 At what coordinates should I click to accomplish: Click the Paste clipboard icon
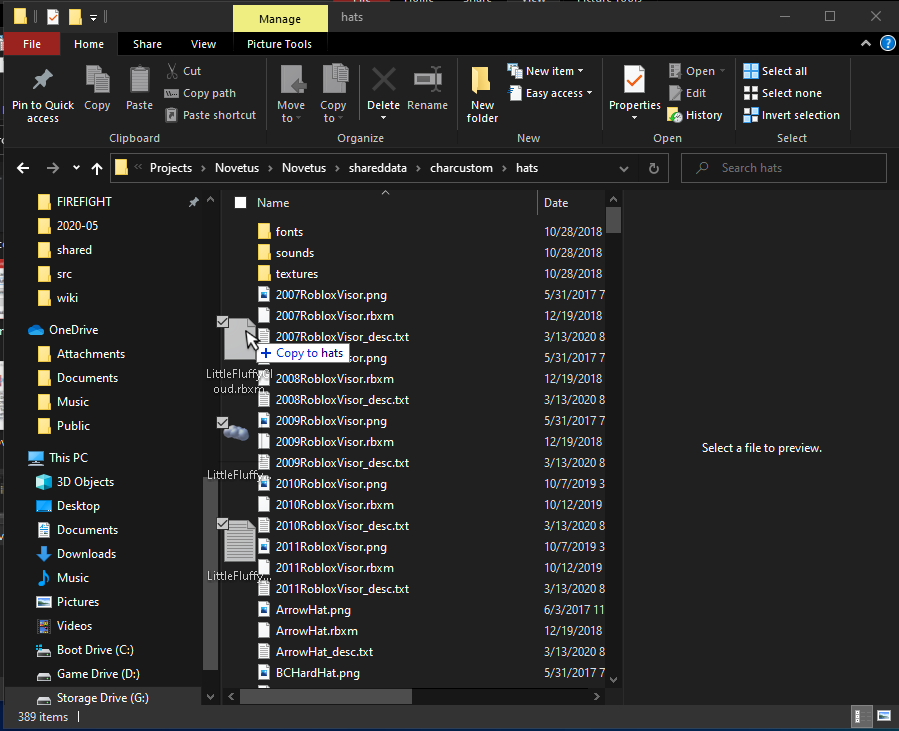tap(139, 80)
